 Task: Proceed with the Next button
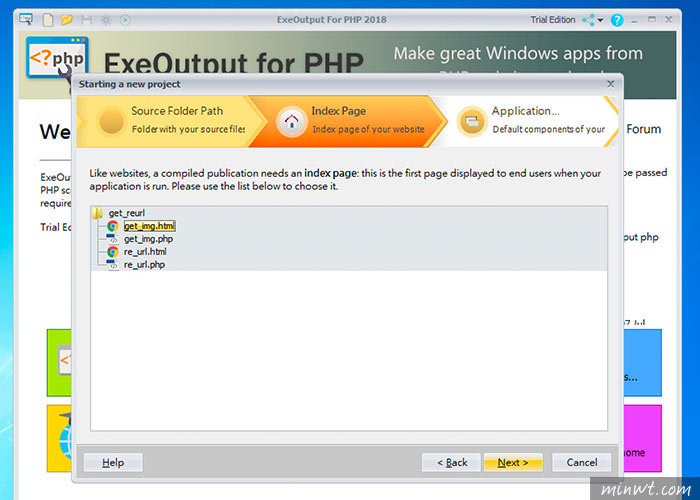pos(513,462)
